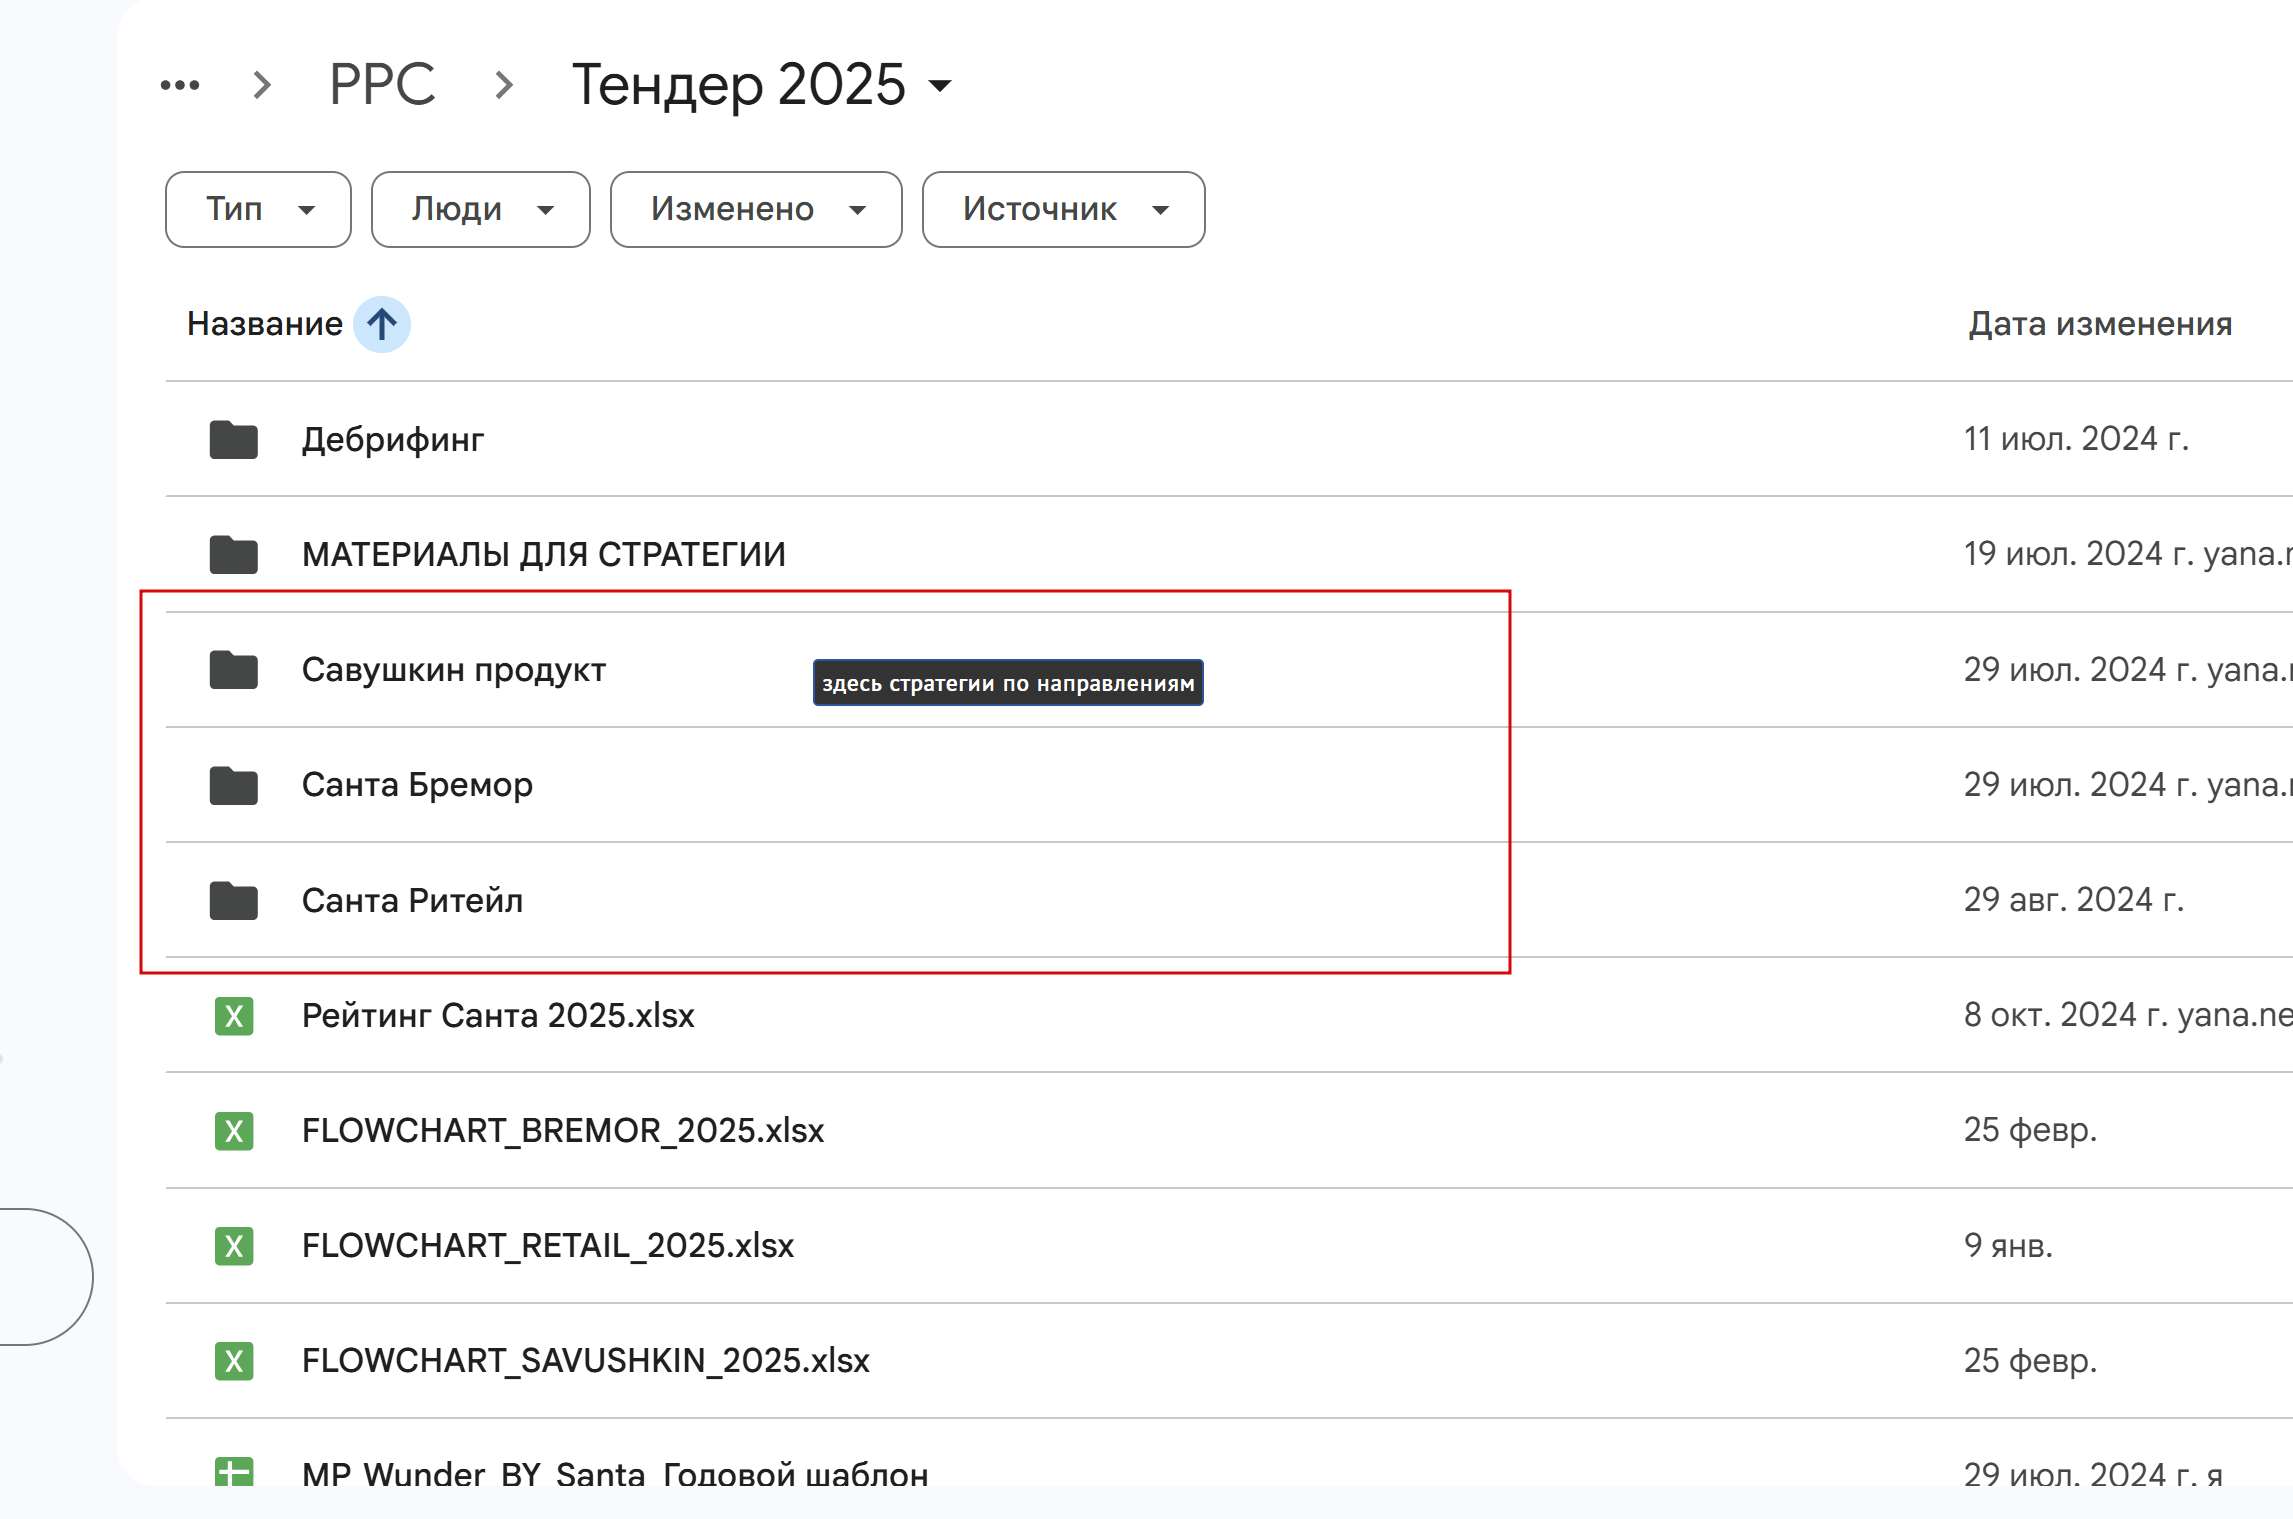
Task: Expand the Изменено filter dropdown
Action: [x=756, y=209]
